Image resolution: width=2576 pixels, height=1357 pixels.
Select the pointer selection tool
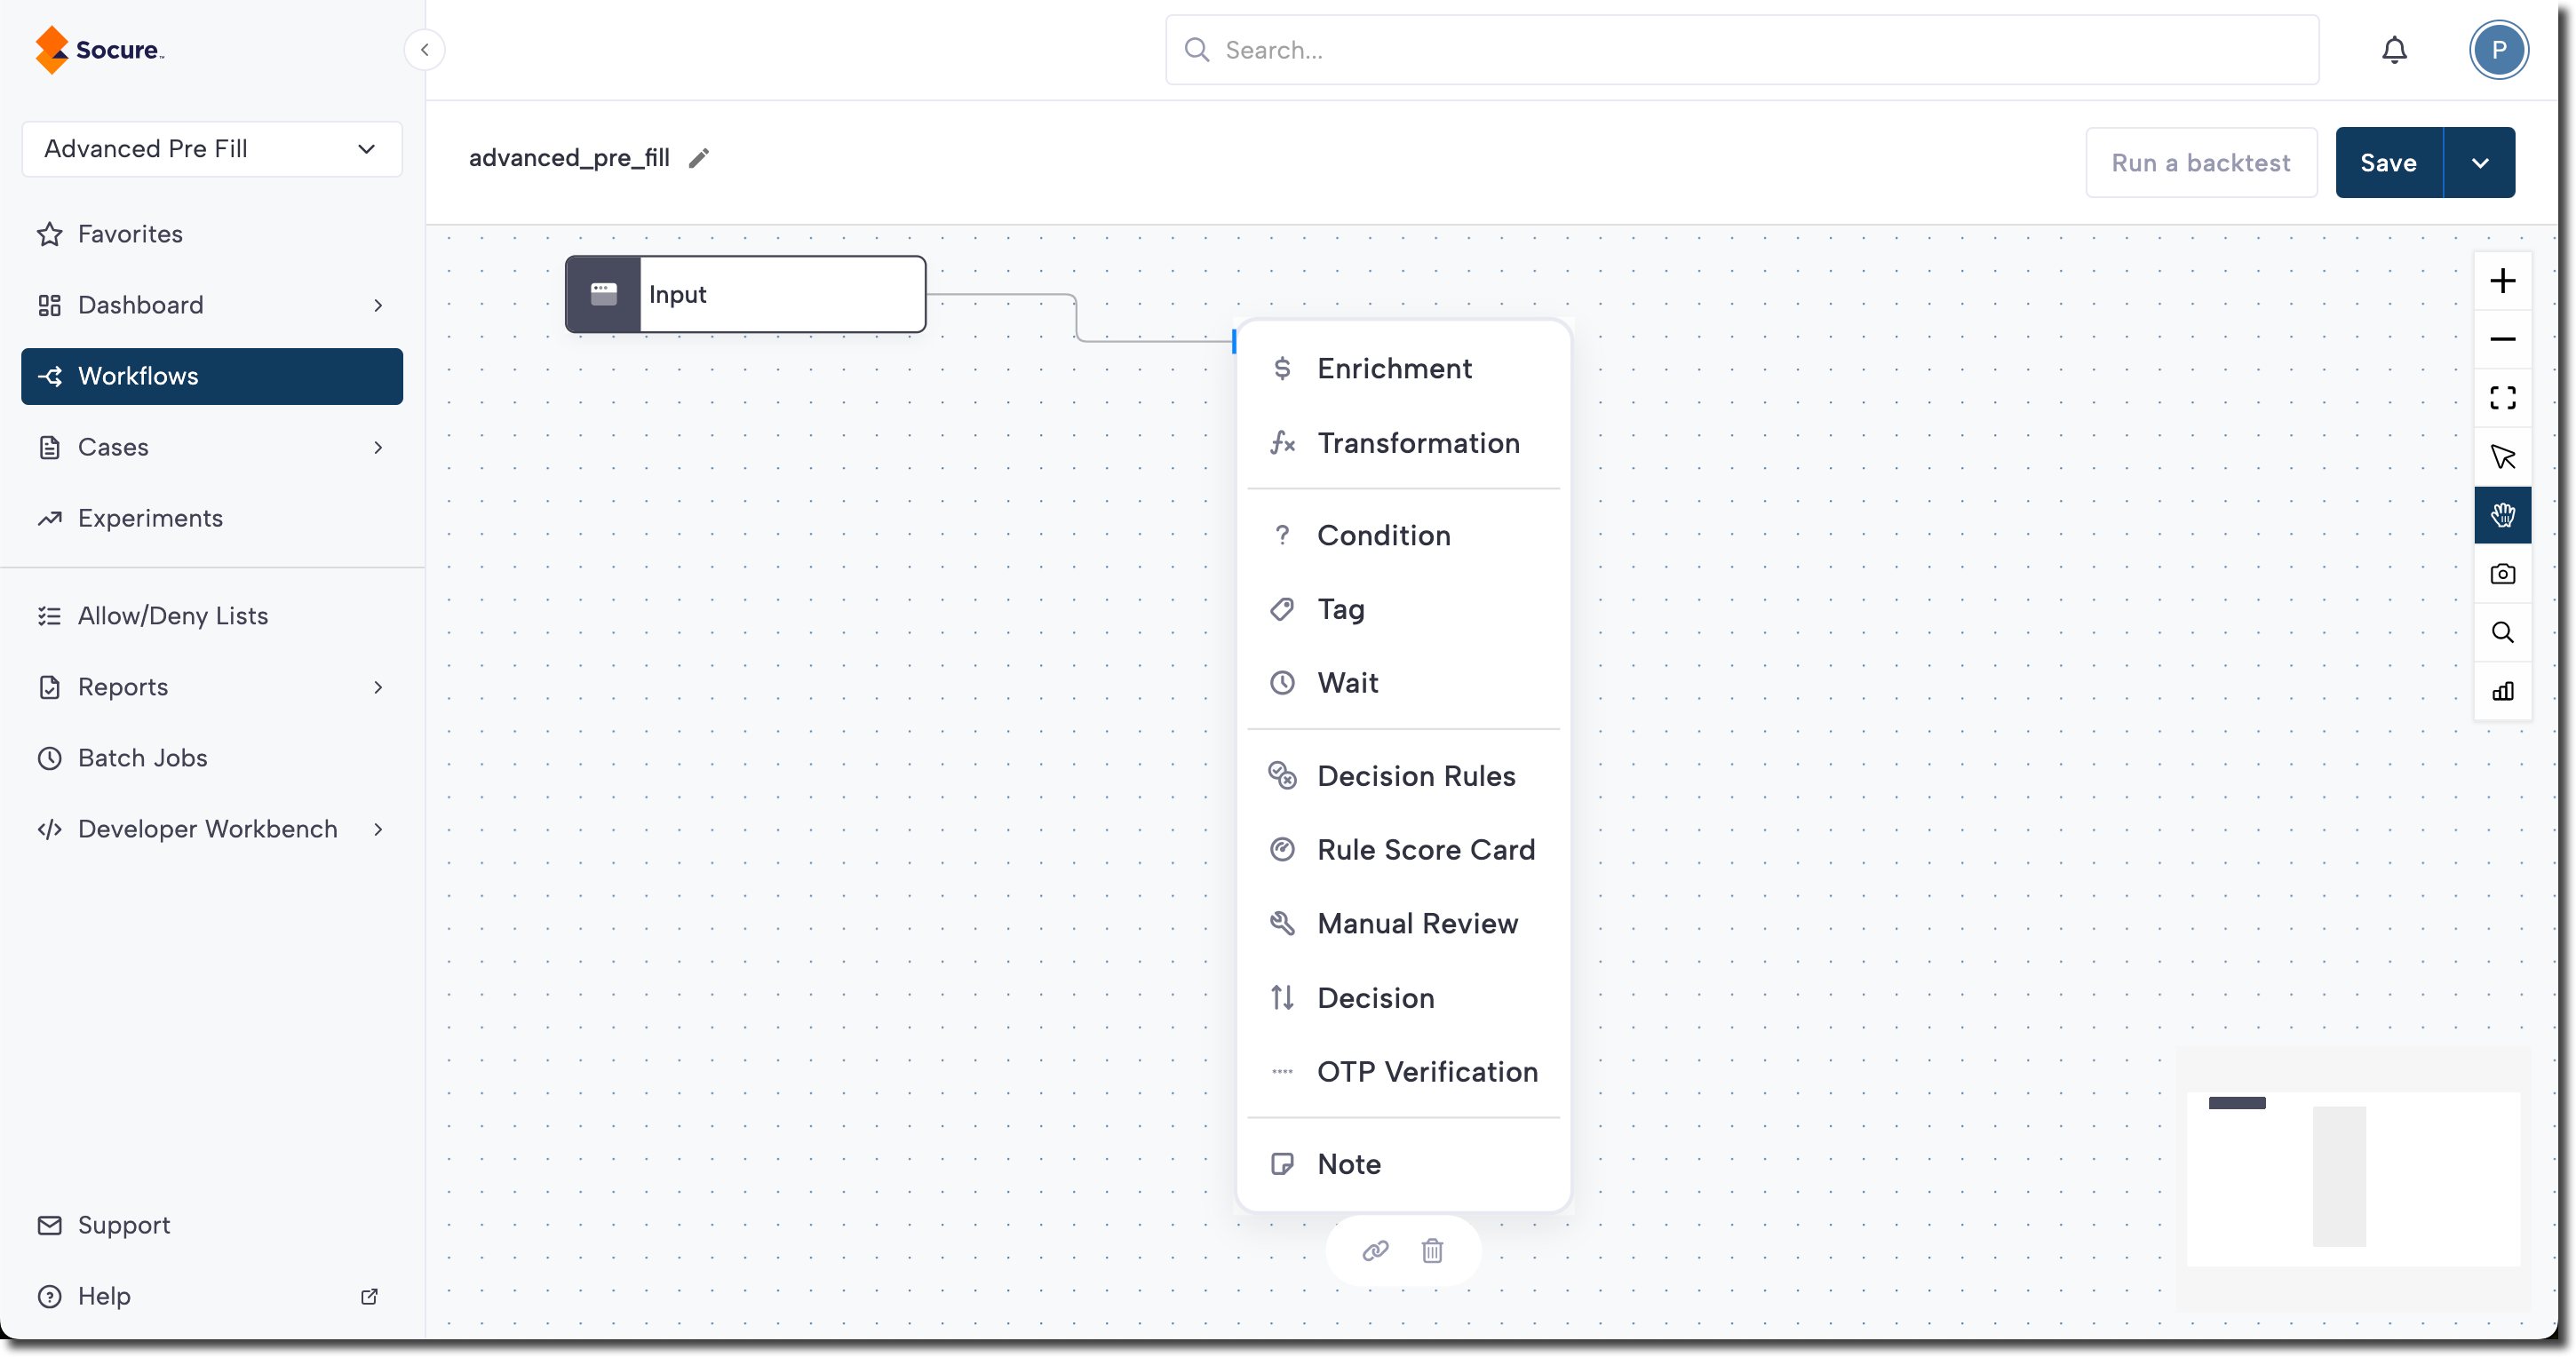[2502, 457]
